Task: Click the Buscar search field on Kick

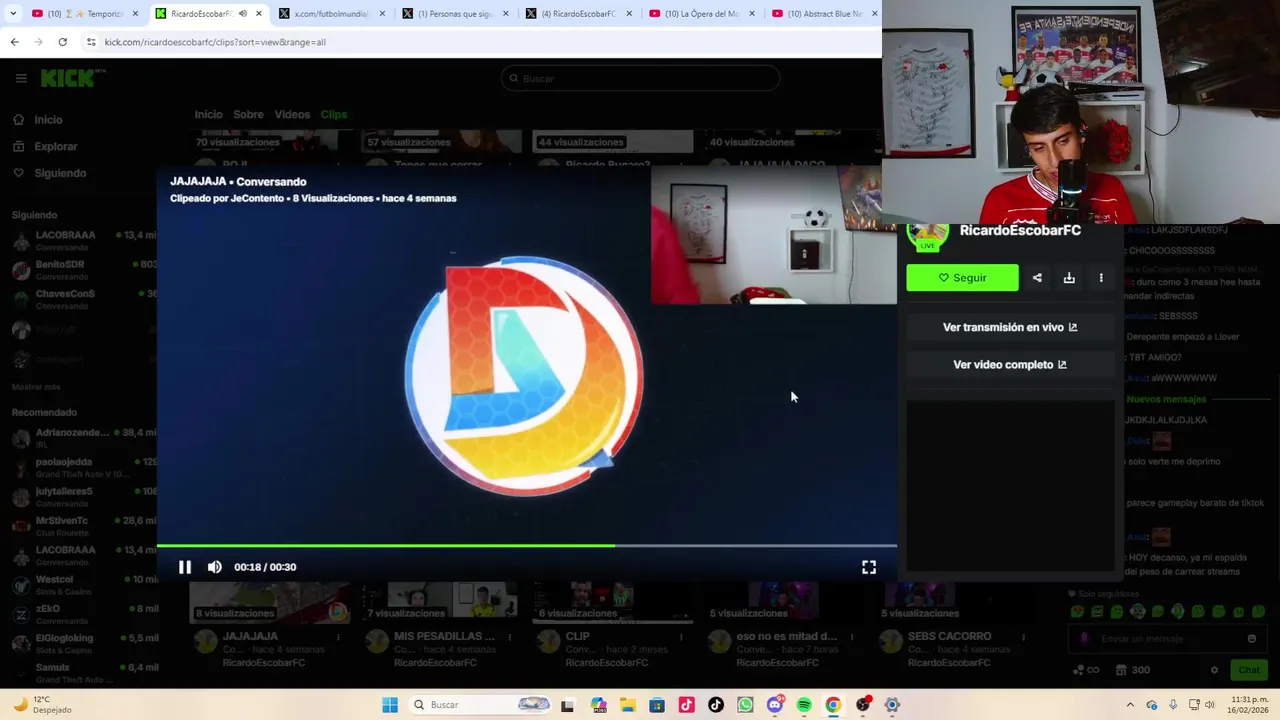Action: point(640,78)
